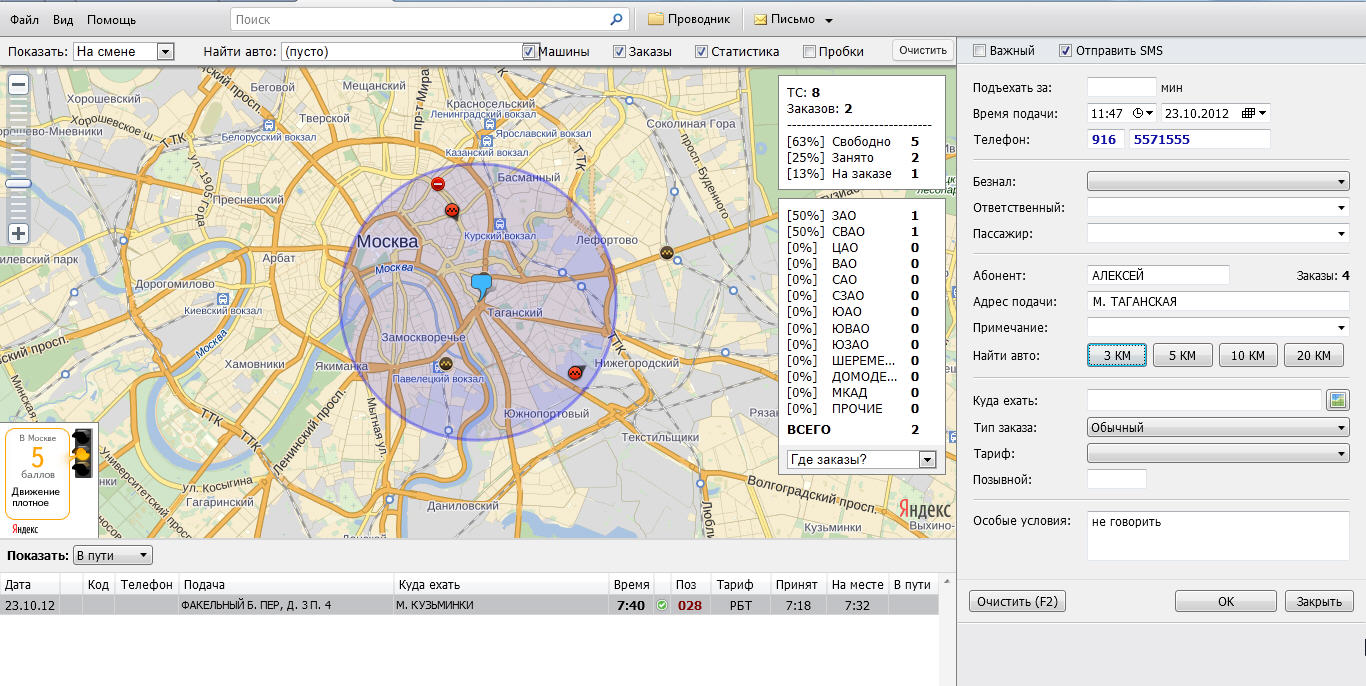Screen dimensions: 1366x686
Task: Click the Закрыть button
Action: (x=1319, y=601)
